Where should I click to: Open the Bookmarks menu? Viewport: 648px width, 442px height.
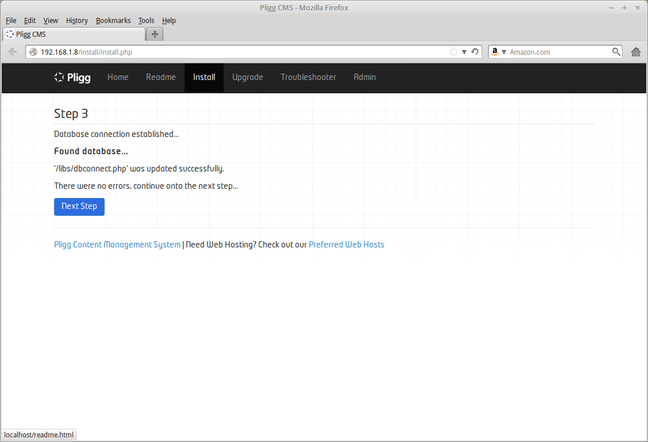tap(113, 21)
